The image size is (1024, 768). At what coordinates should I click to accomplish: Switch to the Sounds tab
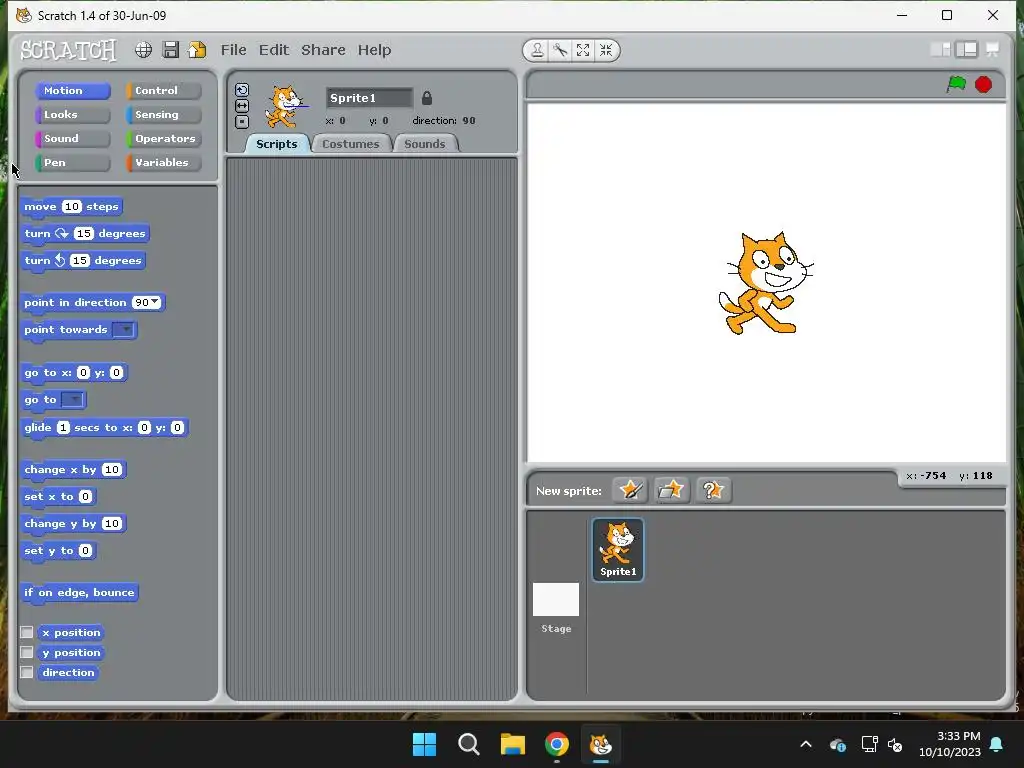(x=424, y=144)
